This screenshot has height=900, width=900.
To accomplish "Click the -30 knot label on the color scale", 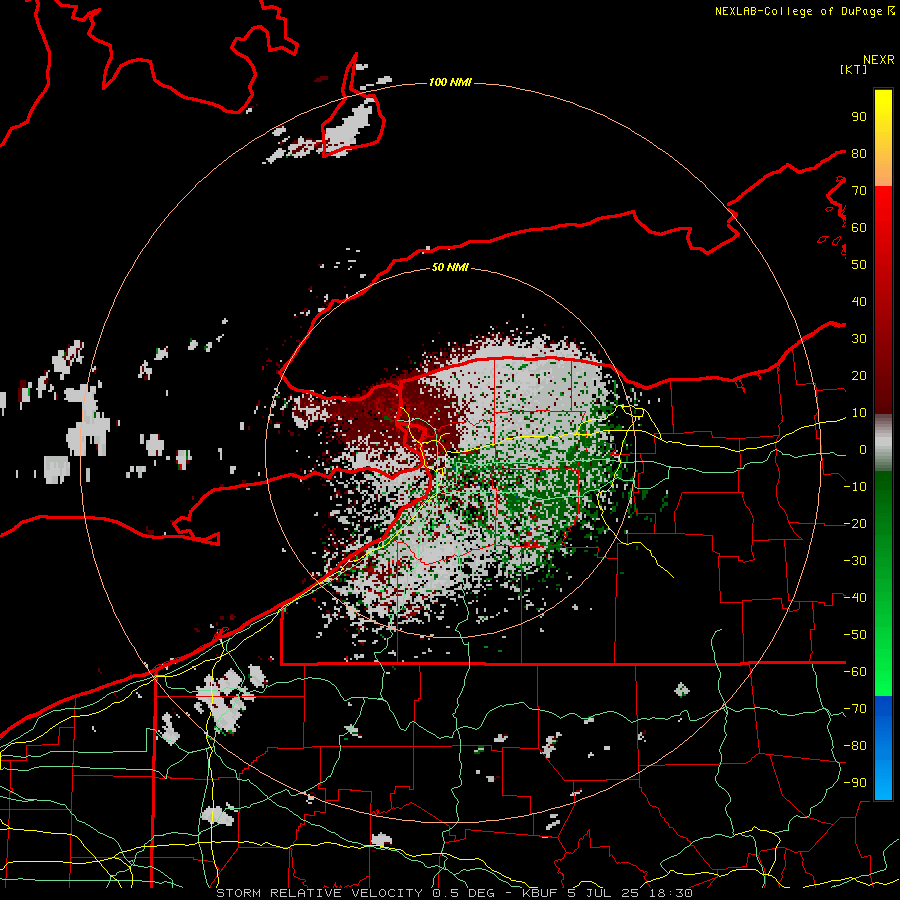I will (855, 561).
